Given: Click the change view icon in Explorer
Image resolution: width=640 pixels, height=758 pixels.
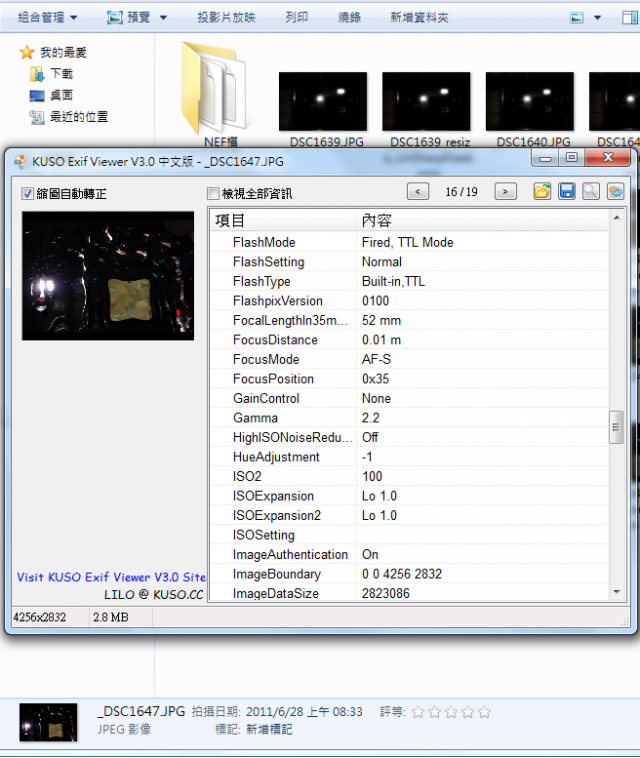Looking at the screenshot, I should pyautogui.click(x=577, y=18).
